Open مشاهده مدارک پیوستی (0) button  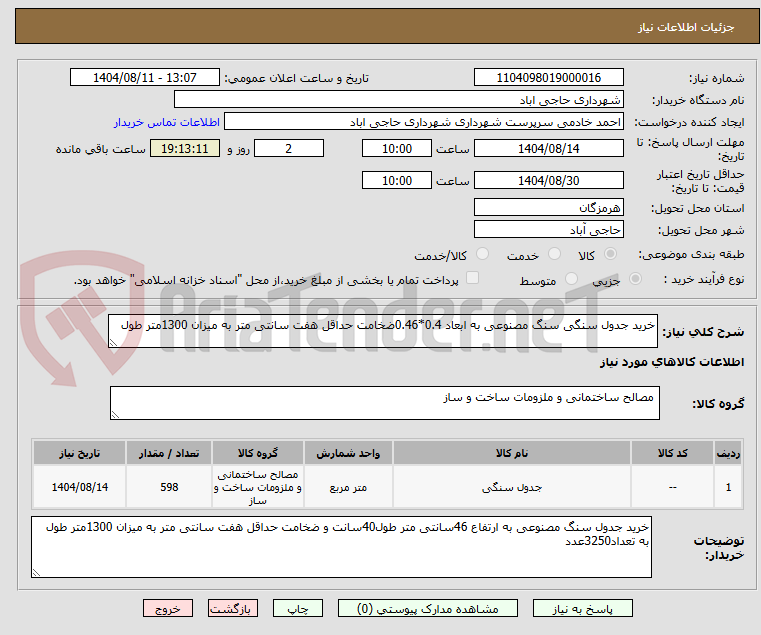pos(428,608)
